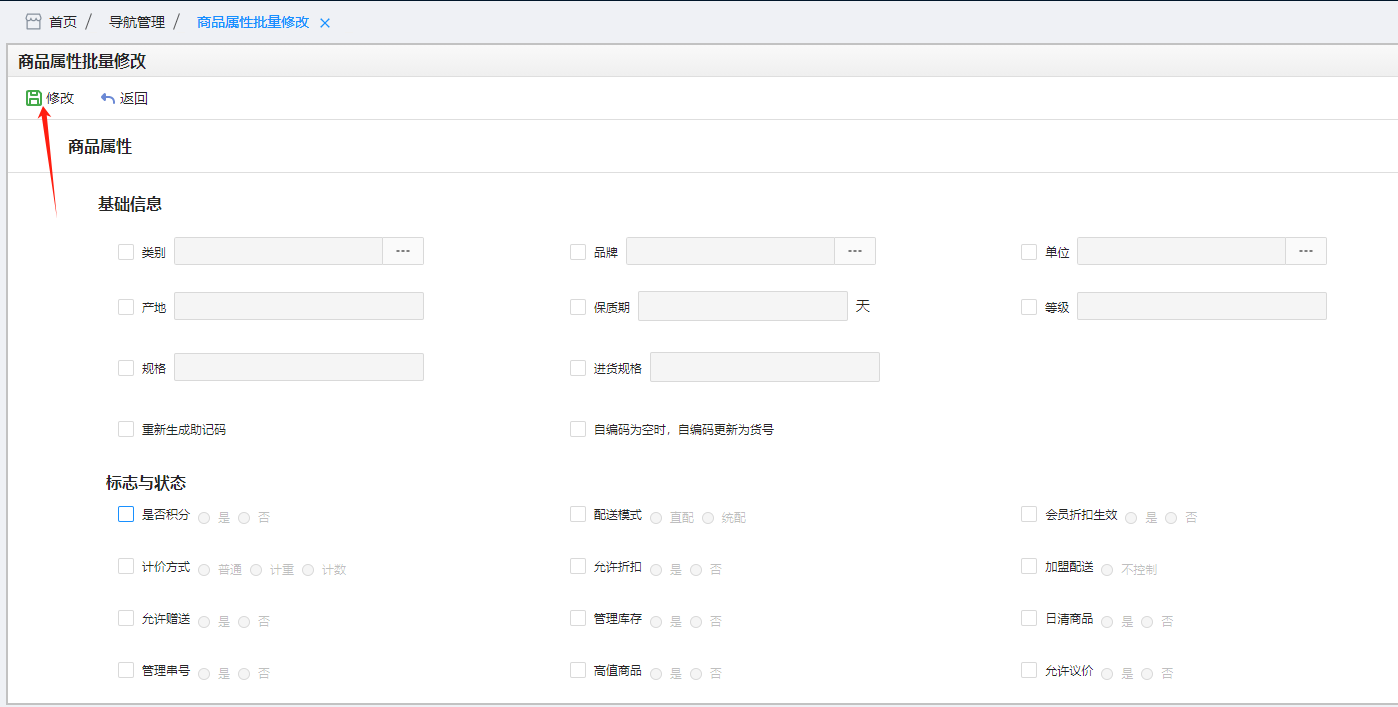Select 是 radio for 允许赠送

pyautogui.click(x=204, y=622)
